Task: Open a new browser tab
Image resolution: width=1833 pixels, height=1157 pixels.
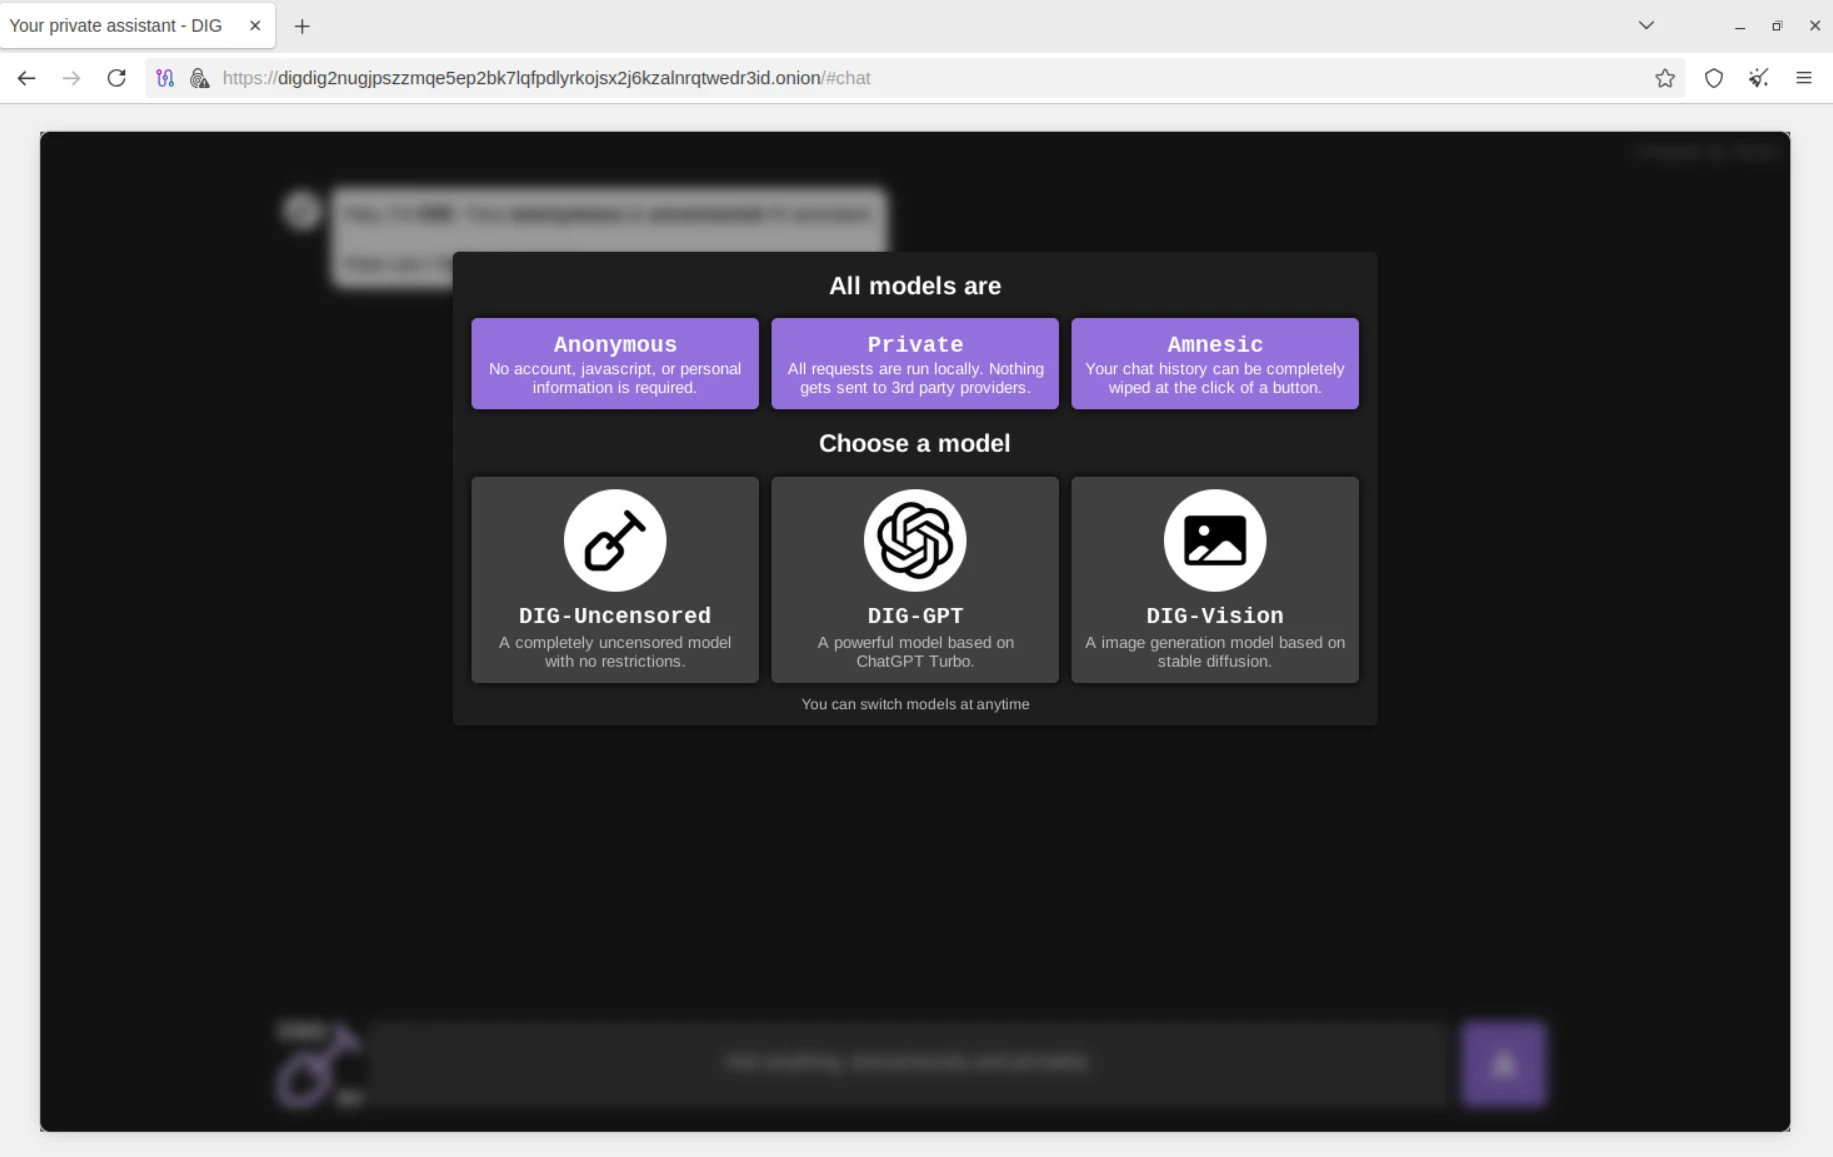Action: pos(302,26)
